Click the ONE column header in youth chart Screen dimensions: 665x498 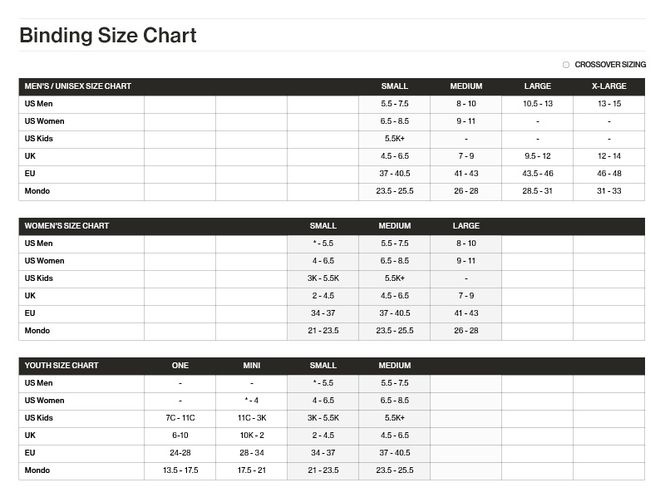point(180,365)
